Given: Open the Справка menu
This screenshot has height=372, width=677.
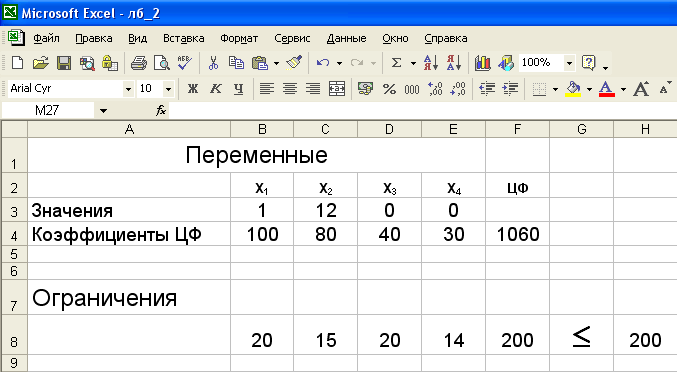Looking at the screenshot, I should click(446, 38).
